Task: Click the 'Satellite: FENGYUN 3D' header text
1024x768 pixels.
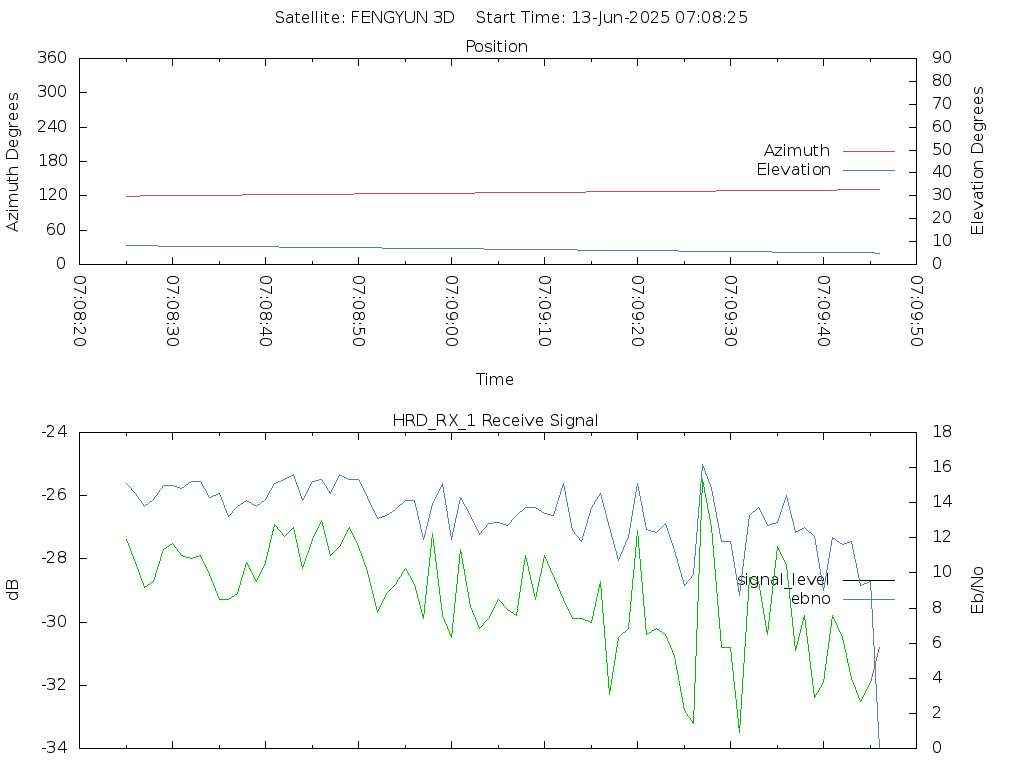Action: tap(364, 18)
